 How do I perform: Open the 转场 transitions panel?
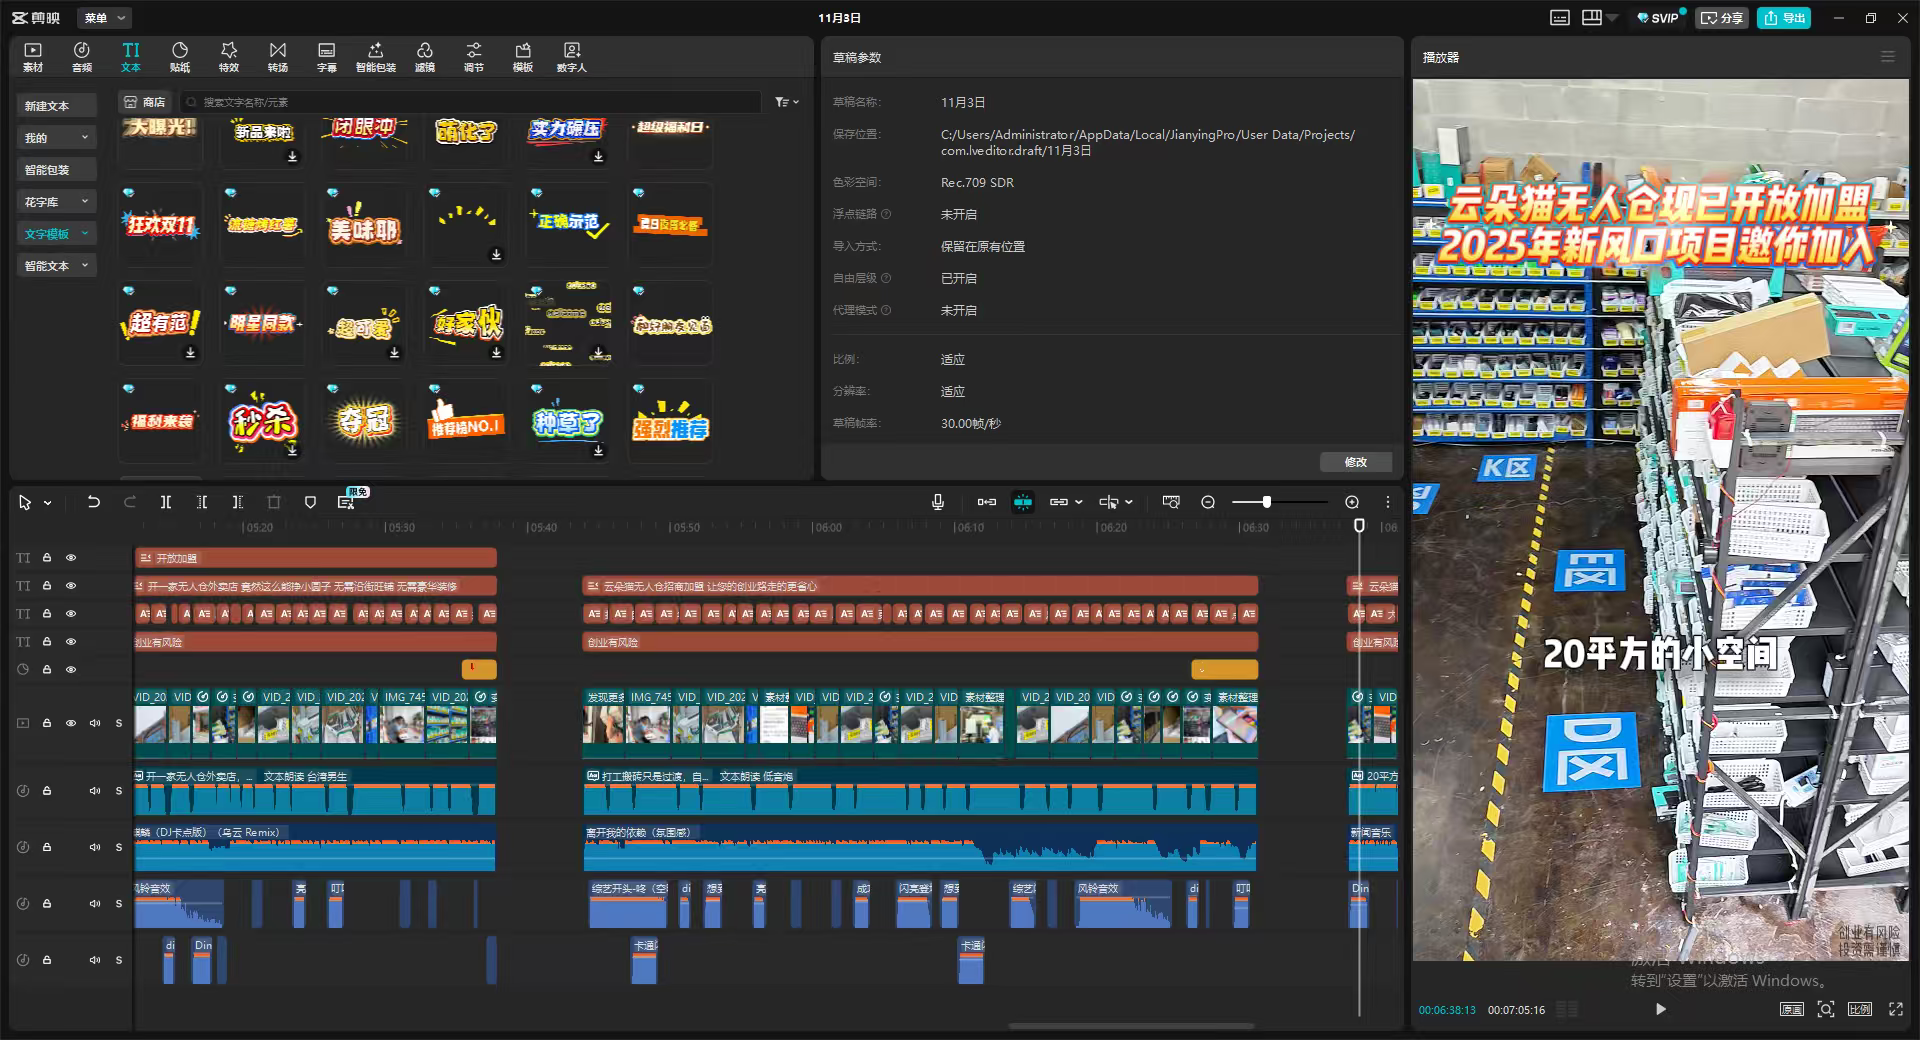coord(278,57)
